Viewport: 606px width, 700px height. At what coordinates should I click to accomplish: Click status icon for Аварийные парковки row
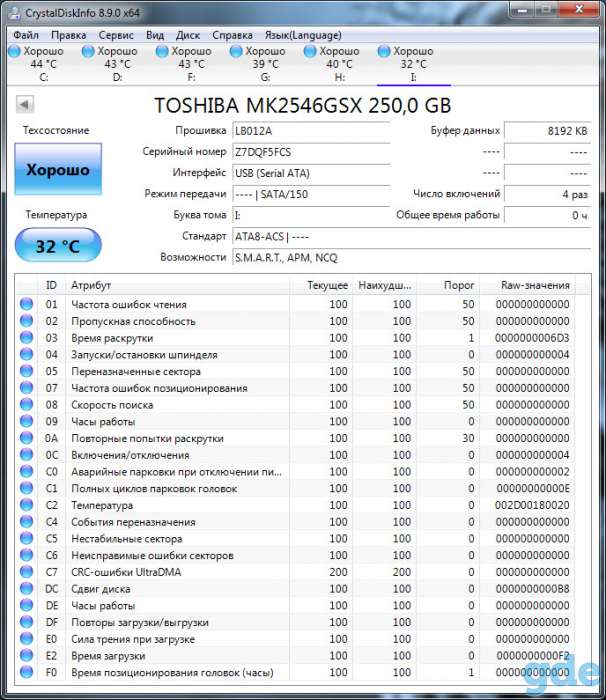tap(27, 471)
